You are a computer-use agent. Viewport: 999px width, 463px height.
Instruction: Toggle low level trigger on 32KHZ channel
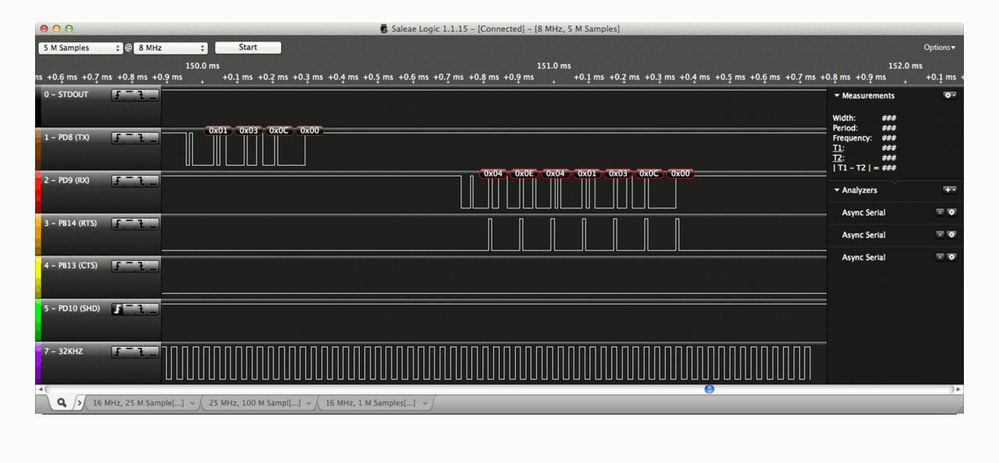pos(153,352)
